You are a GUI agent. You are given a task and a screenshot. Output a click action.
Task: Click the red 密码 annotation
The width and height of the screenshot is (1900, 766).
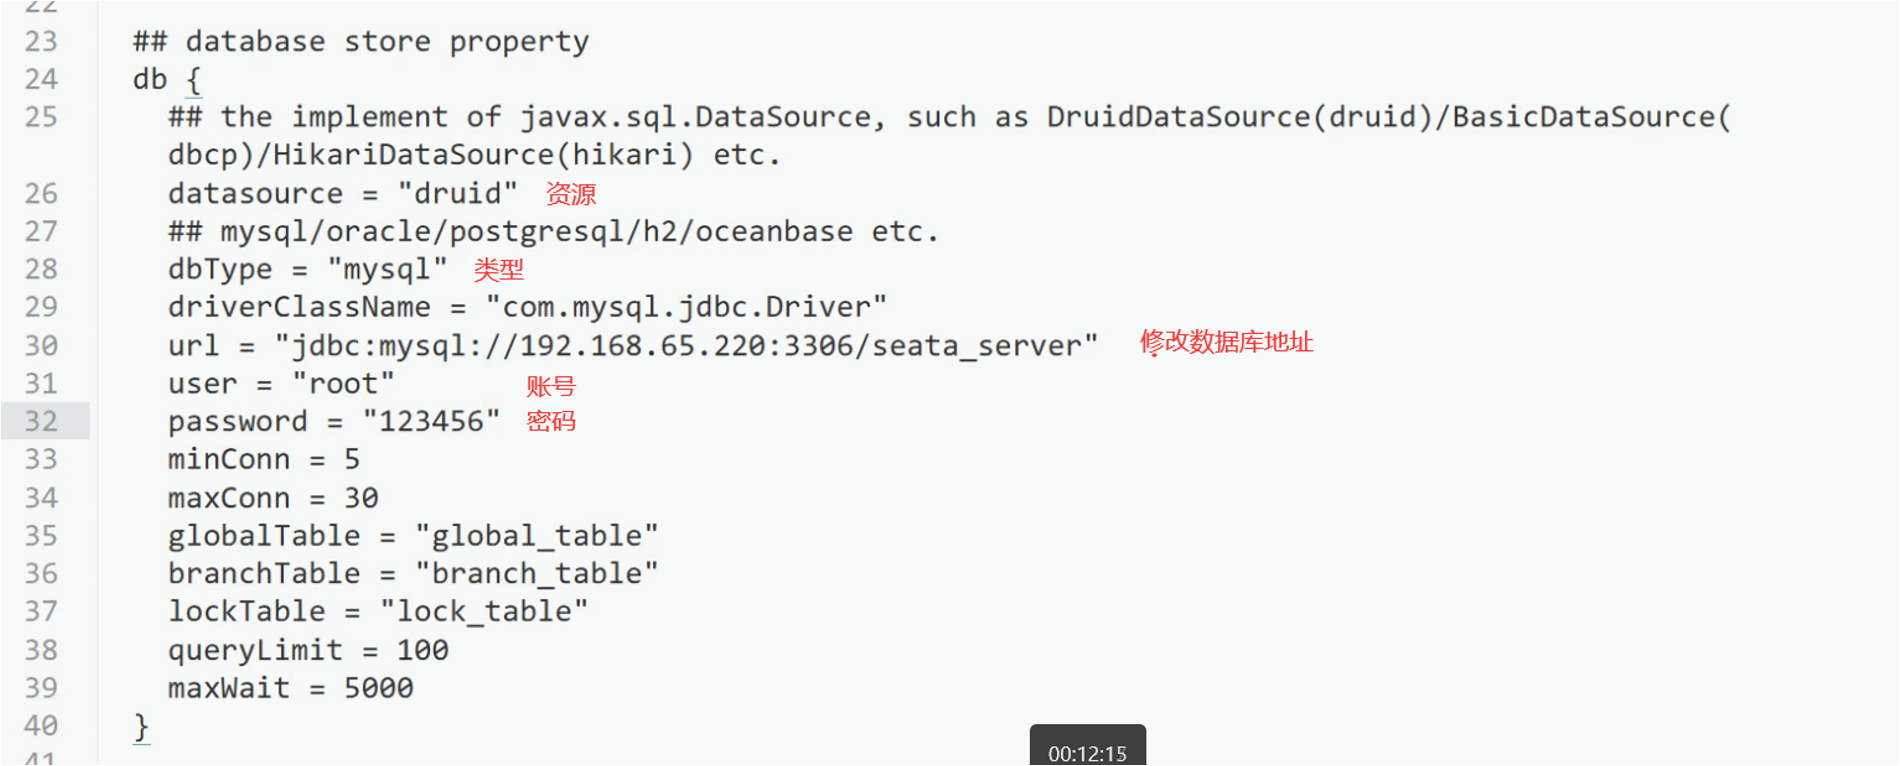[551, 421]
